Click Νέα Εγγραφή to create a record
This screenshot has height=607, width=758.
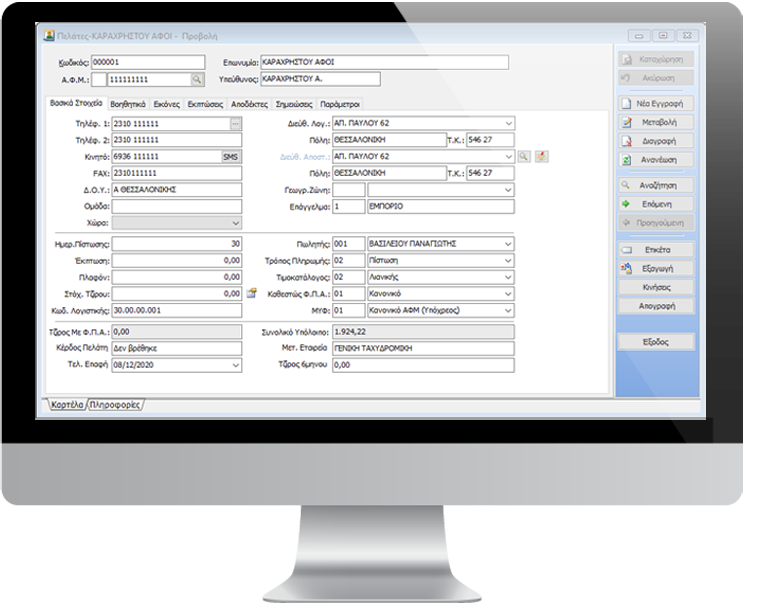[655, 103]
